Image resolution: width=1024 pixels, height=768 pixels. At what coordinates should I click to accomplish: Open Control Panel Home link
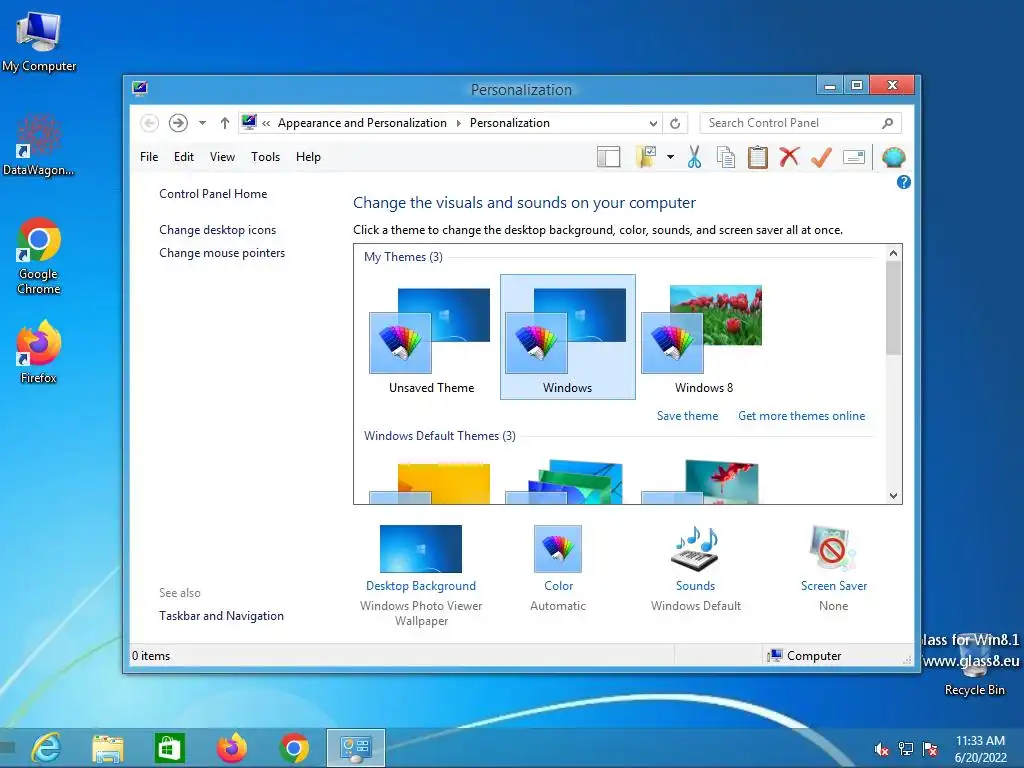click(213, 194)
